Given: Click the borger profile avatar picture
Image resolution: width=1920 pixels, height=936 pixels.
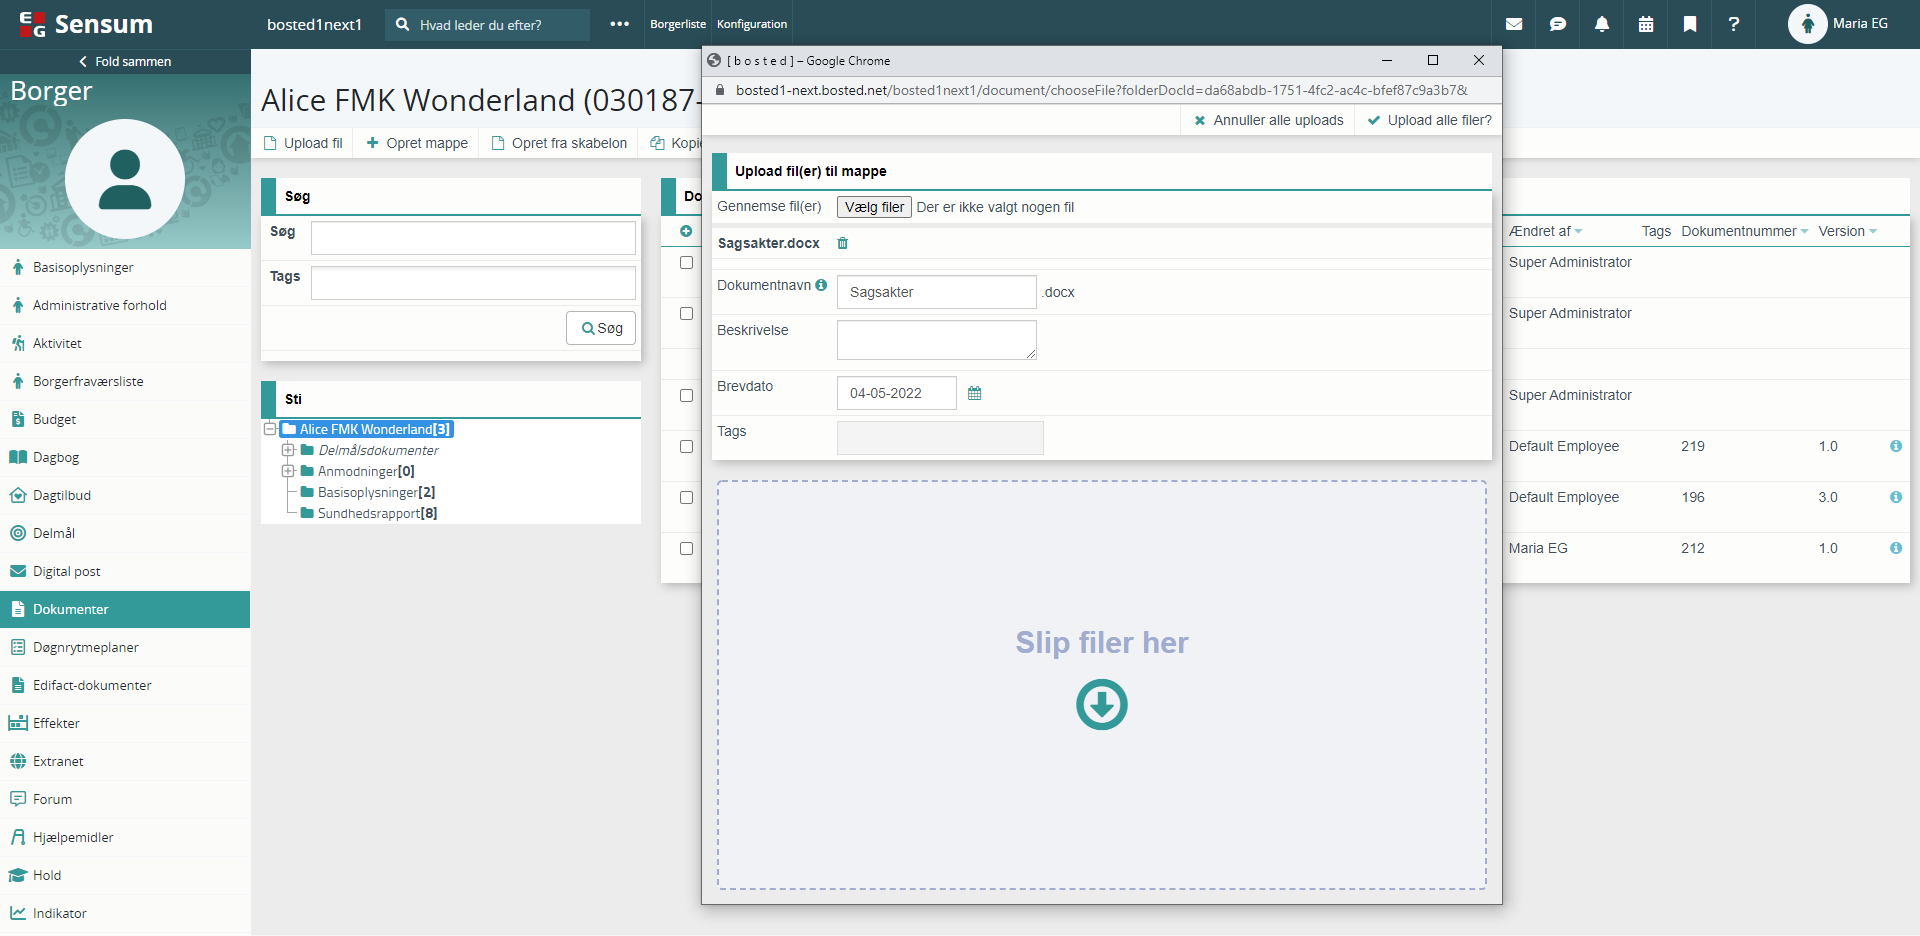Looking at the screenshot, I should [125, 179].
